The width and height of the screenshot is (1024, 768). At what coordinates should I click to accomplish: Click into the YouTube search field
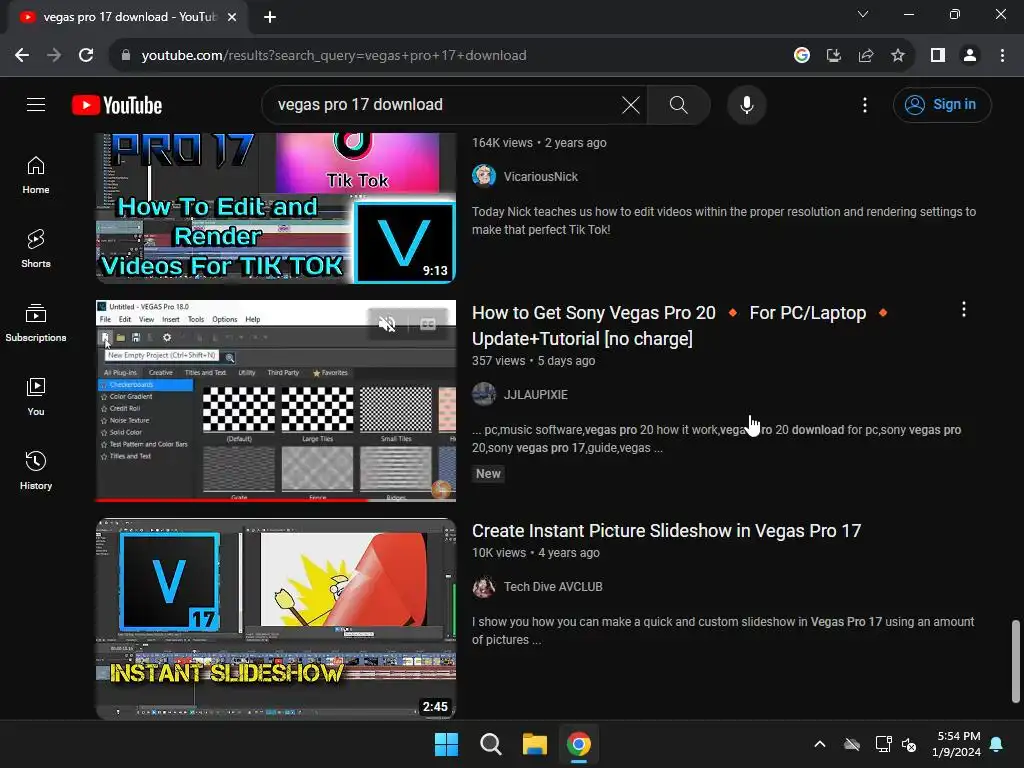tap(444, 104)
